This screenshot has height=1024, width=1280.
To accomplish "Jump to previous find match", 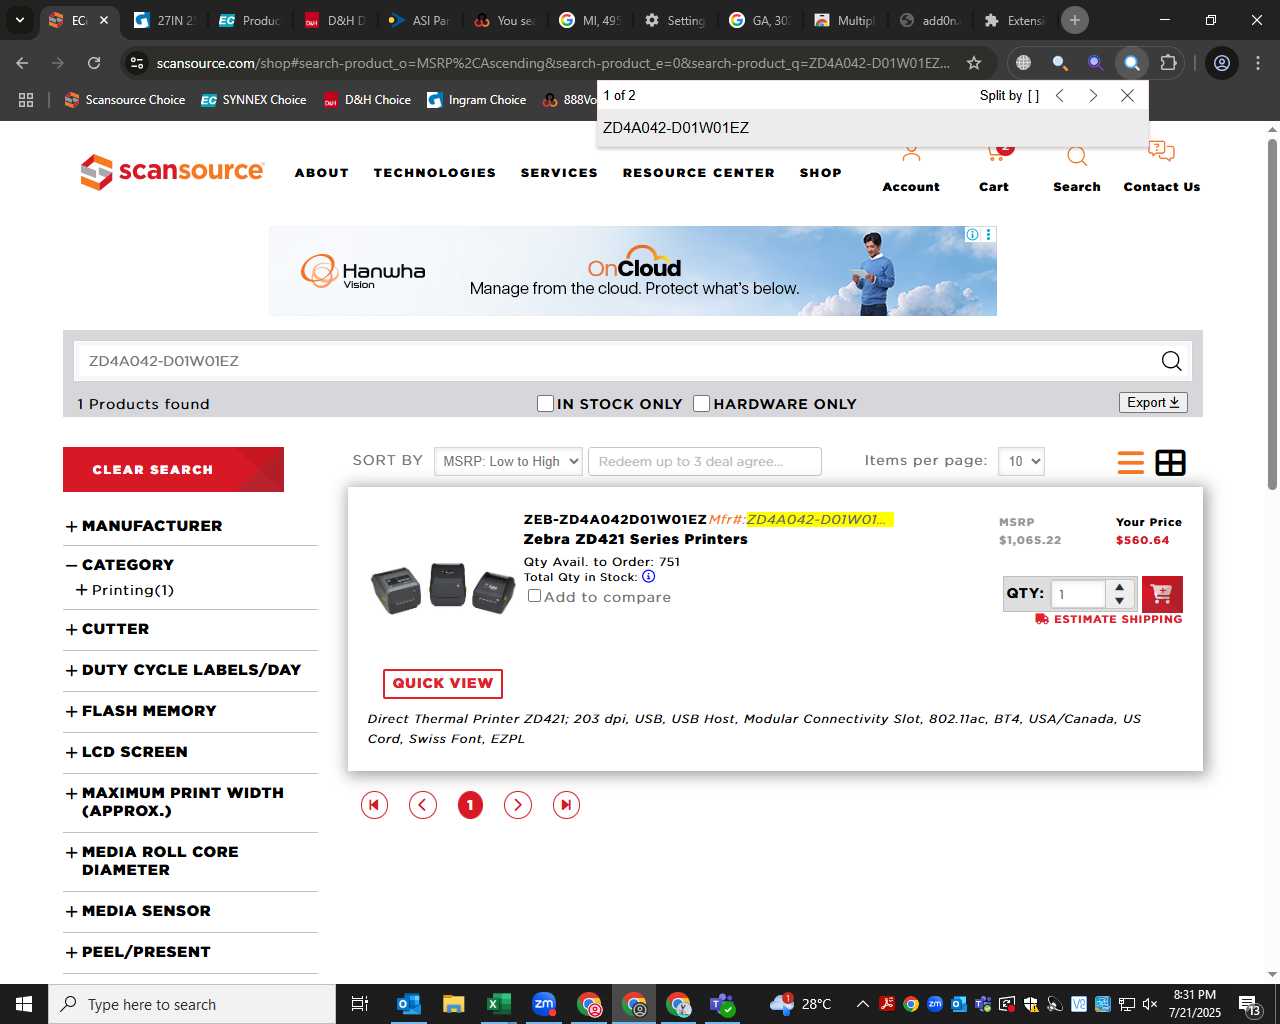I will (x=1060, y=95).
